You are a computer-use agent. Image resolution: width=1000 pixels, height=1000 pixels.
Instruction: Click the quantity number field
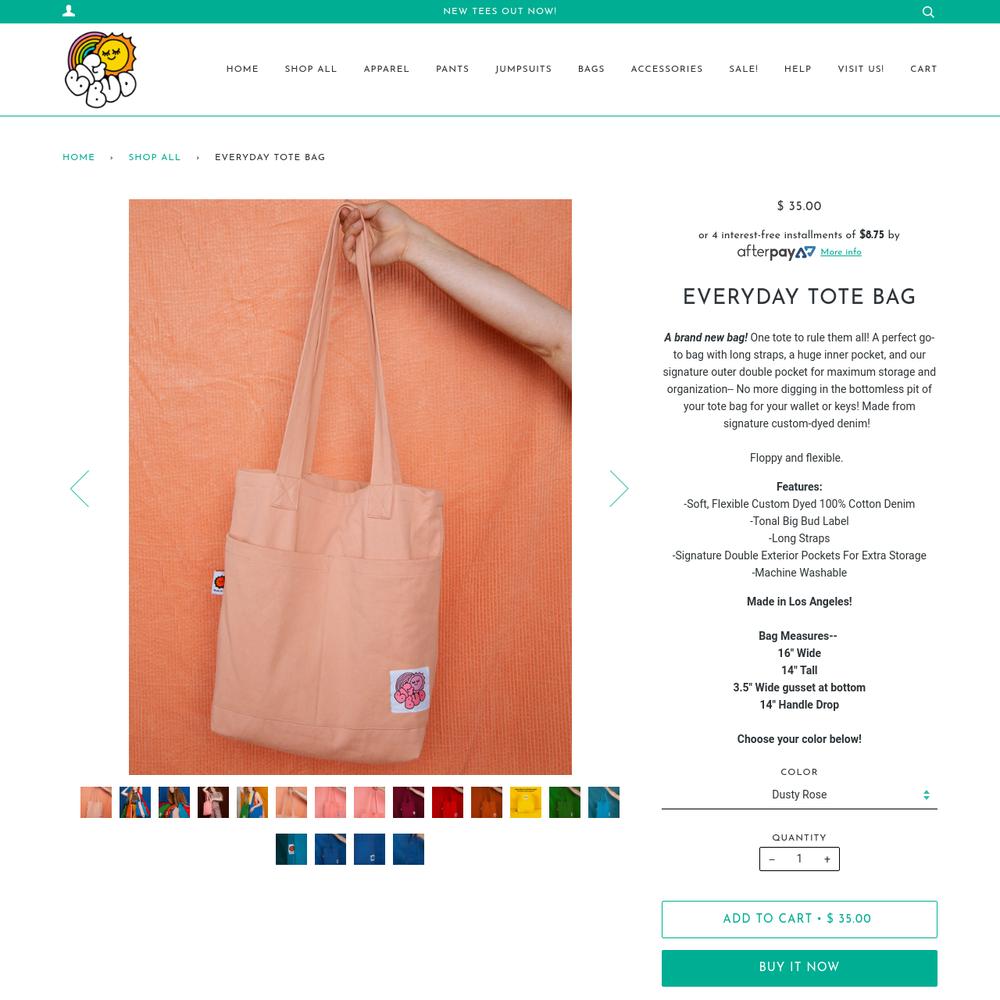799,859
